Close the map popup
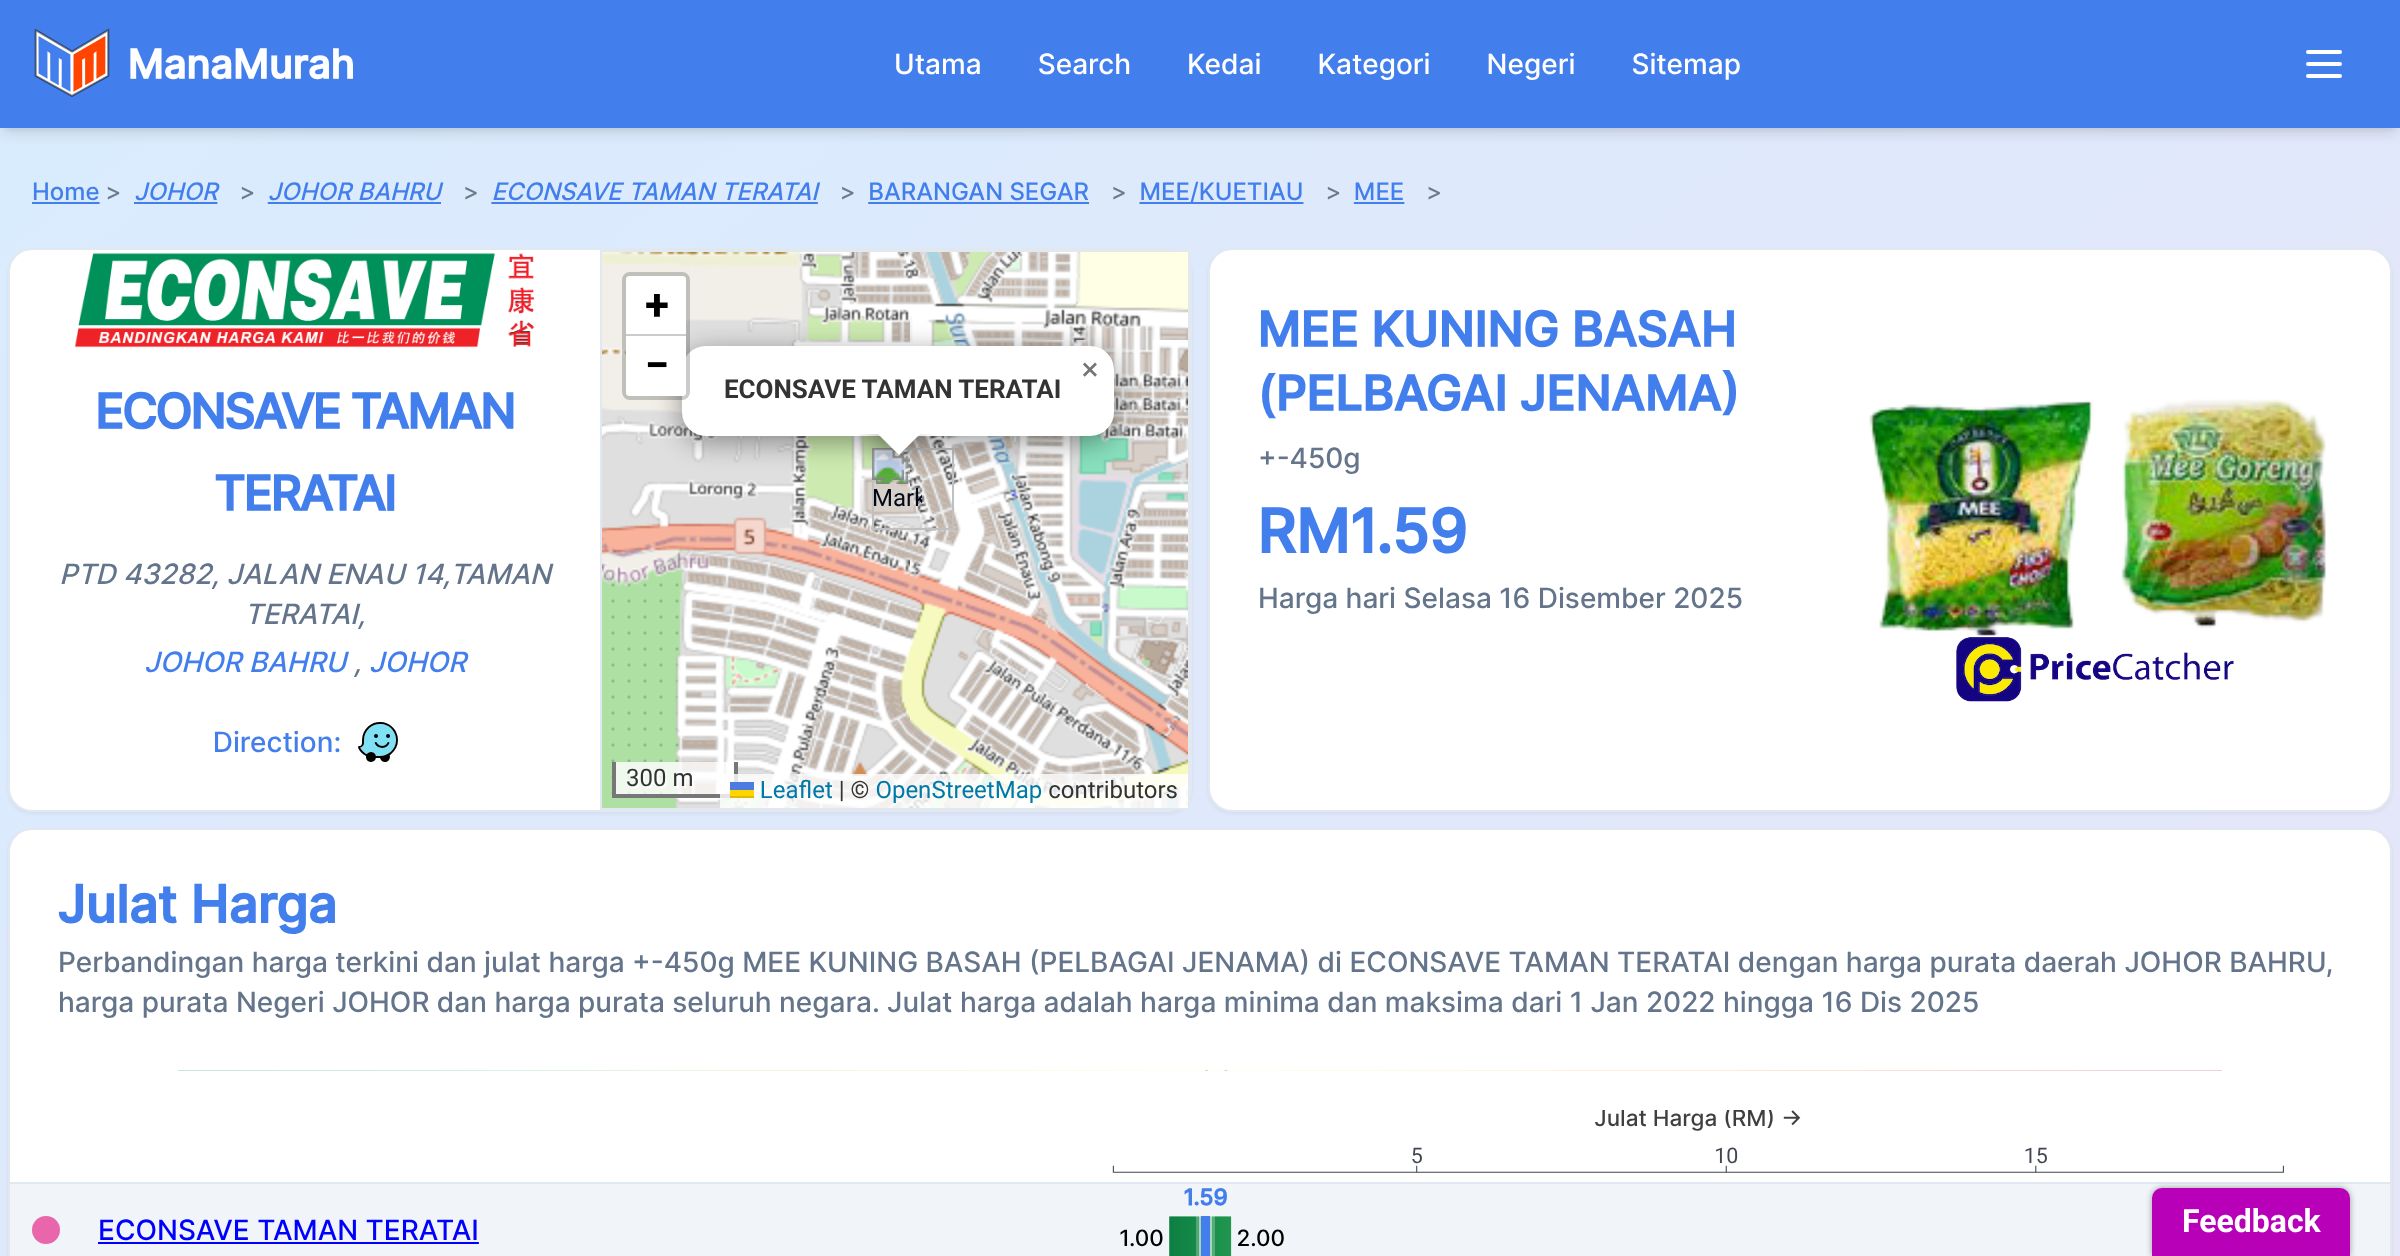The height and width of the screenshot is (1256, 2400). coord(1089,370)
